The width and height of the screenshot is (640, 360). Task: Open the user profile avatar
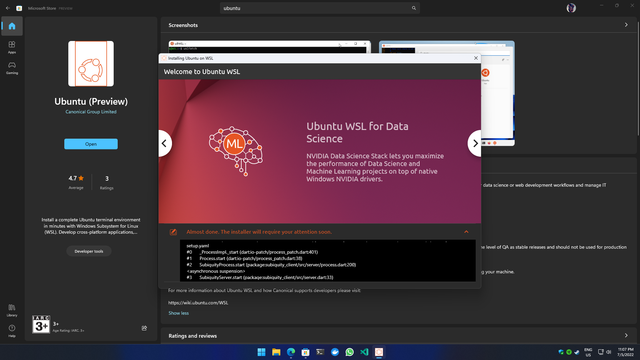pos(571,8)
